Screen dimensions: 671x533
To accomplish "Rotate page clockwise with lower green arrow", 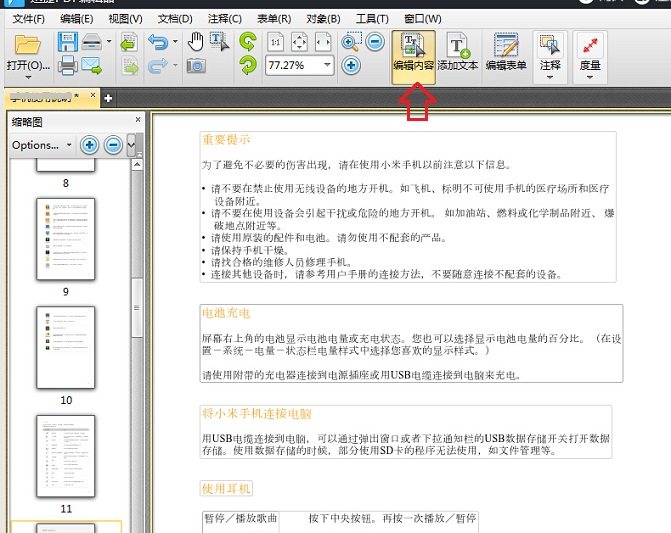I will pos(248,65).
